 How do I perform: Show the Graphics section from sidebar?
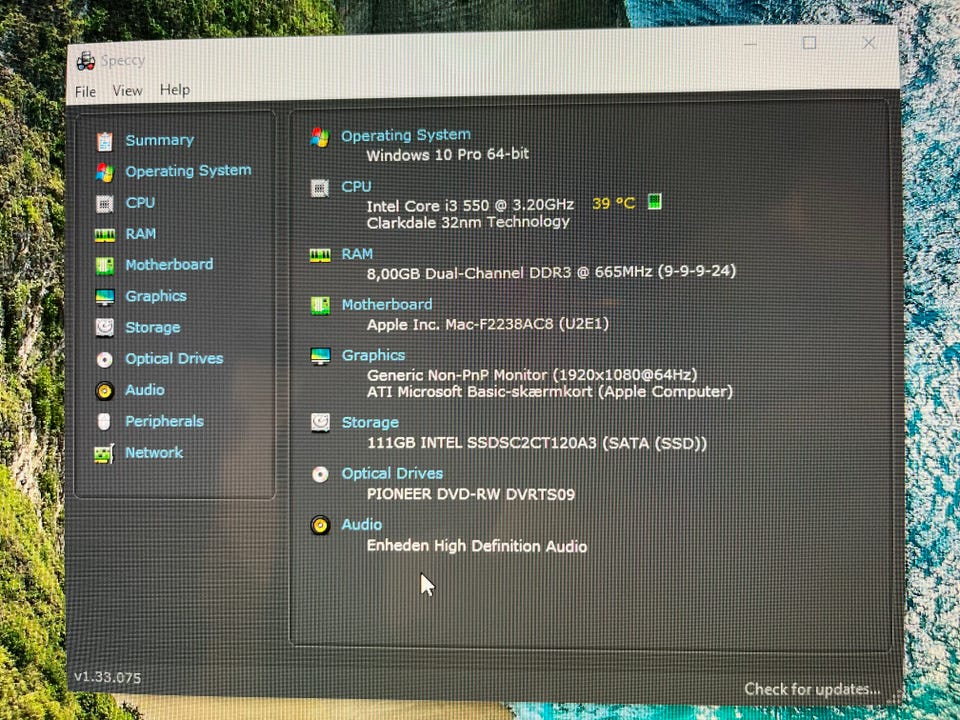[x=156, y=296]
